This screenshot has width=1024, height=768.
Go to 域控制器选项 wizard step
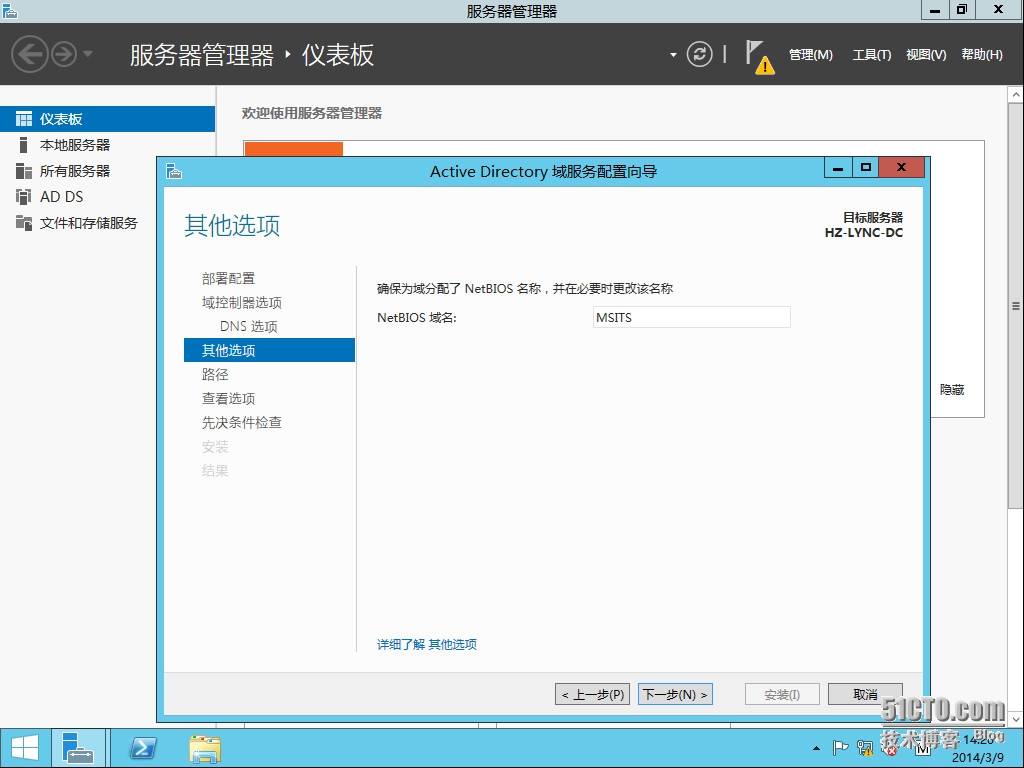pyautogui.click(x=242, y=302)
